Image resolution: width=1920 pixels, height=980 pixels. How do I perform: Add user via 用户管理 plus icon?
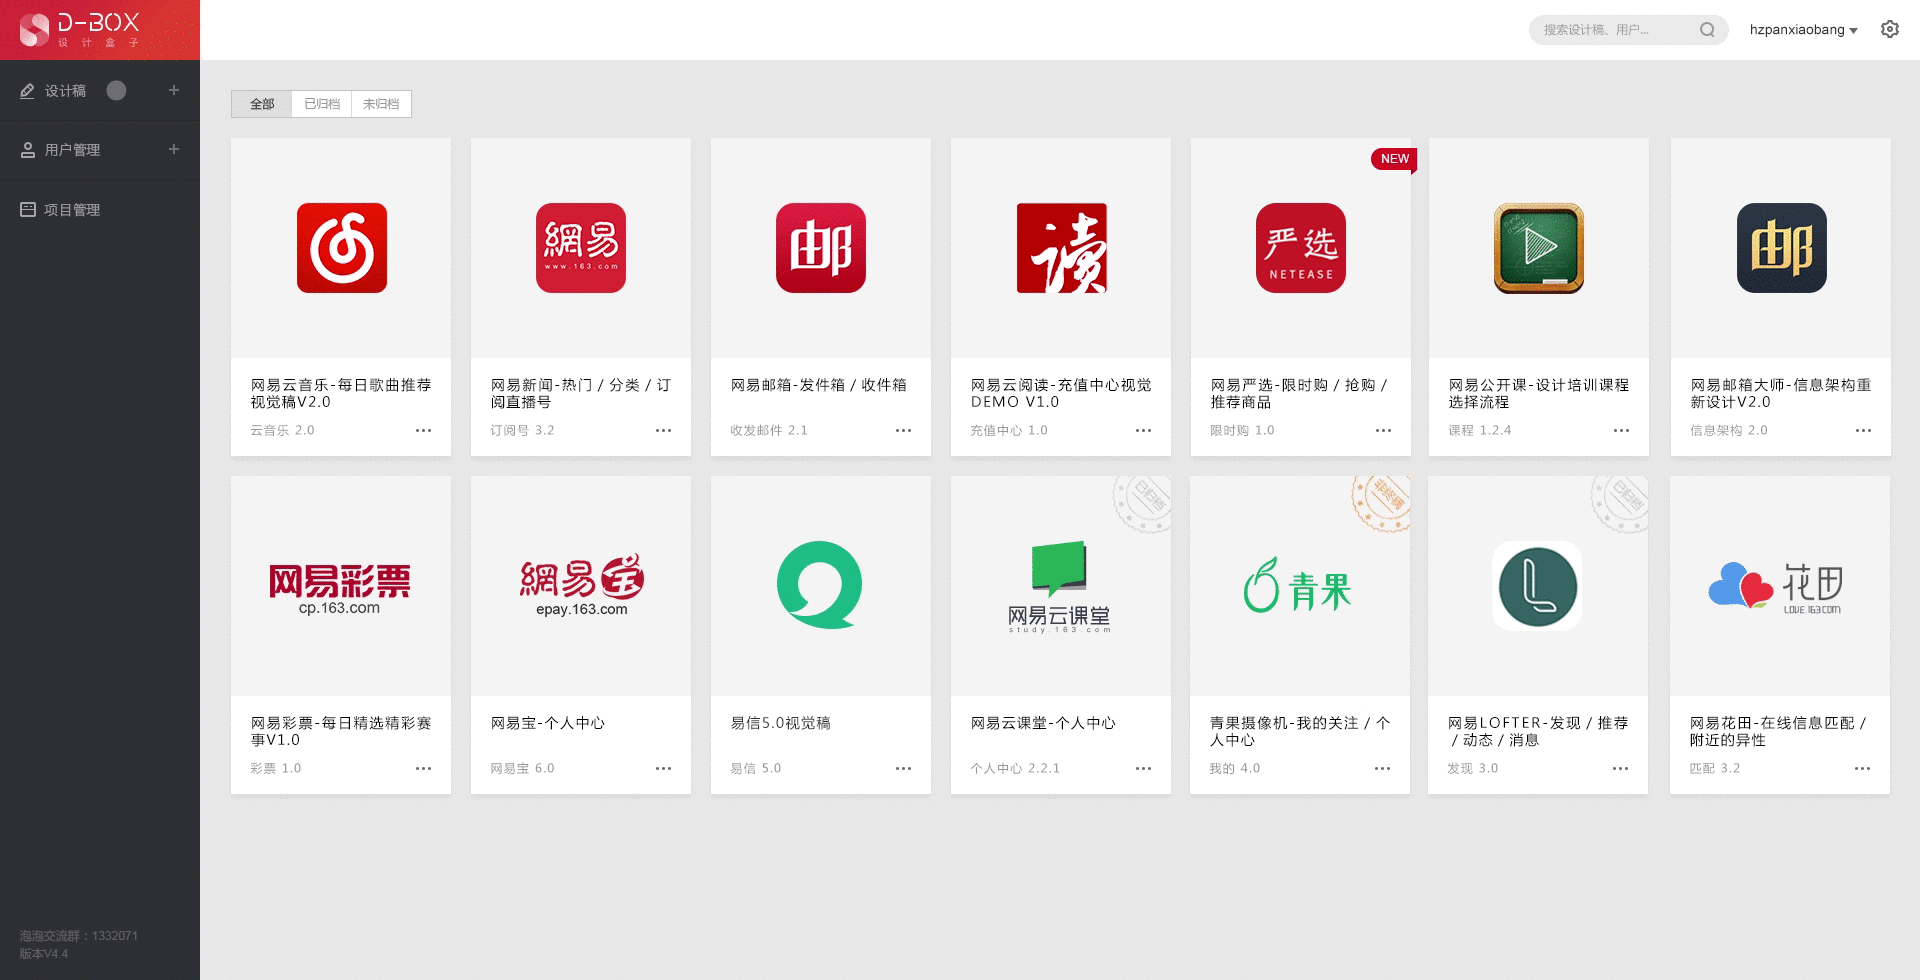point(174,149)
